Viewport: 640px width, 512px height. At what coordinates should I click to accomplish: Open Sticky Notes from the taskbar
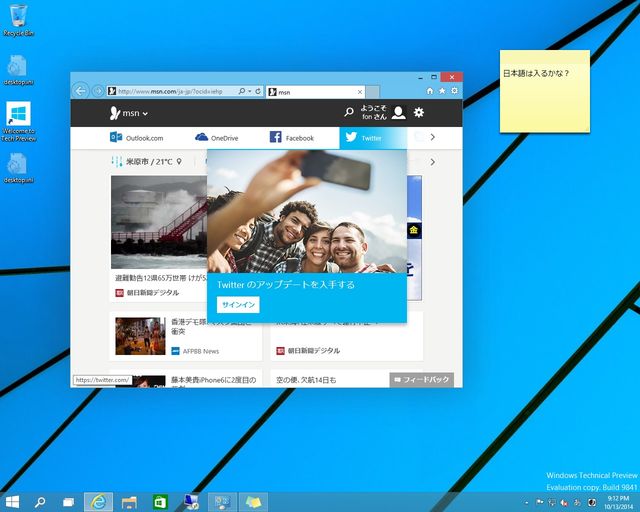coord(253,502)
